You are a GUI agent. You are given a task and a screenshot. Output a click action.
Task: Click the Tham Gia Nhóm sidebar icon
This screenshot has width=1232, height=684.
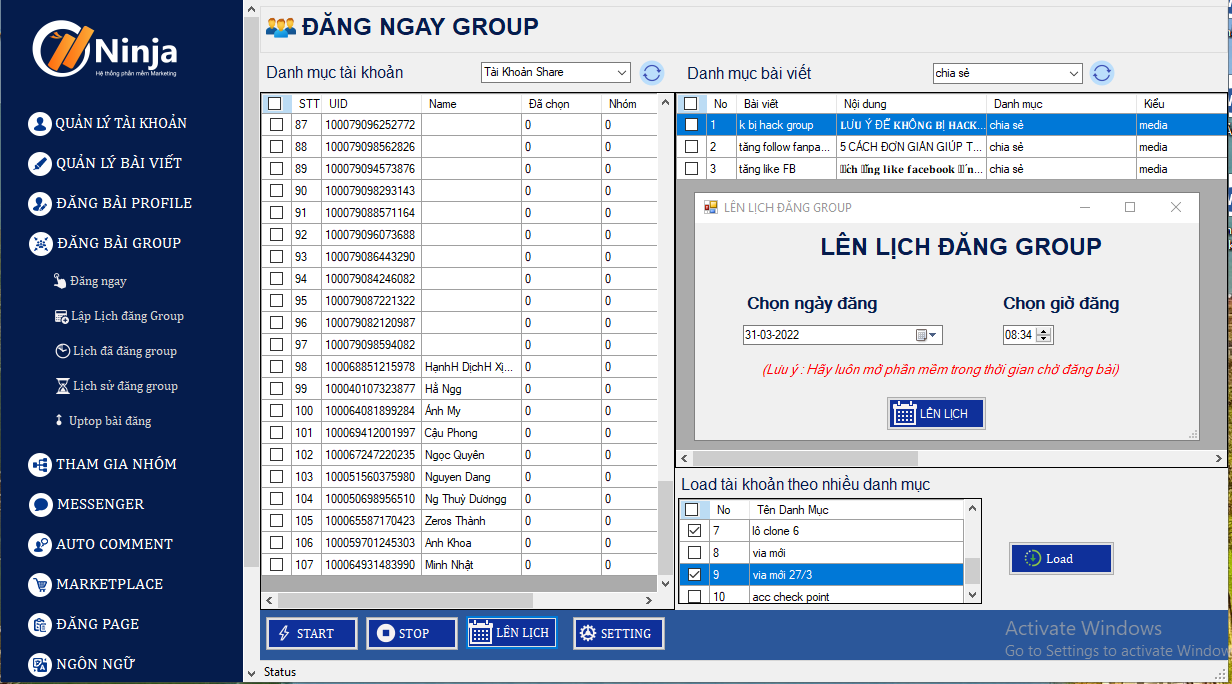(40, 464)
